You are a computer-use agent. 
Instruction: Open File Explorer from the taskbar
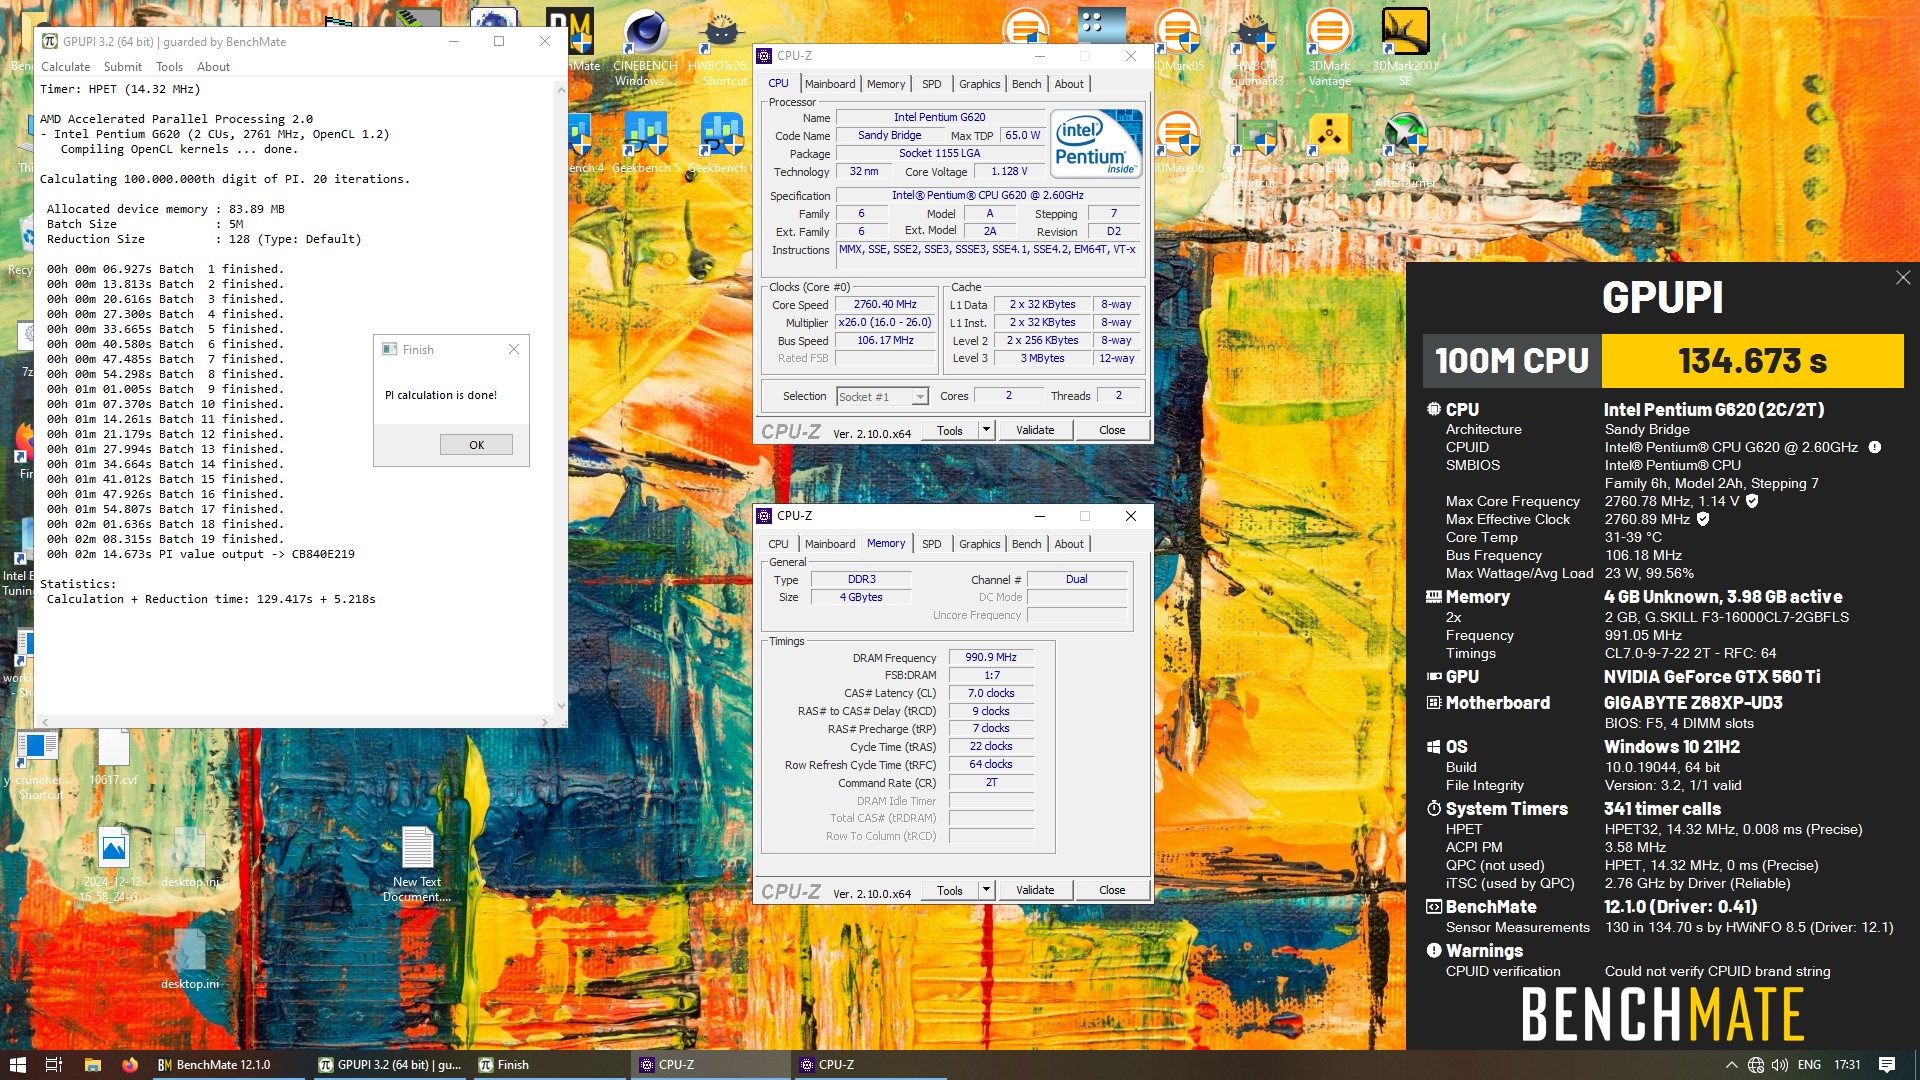(92, 1065)
